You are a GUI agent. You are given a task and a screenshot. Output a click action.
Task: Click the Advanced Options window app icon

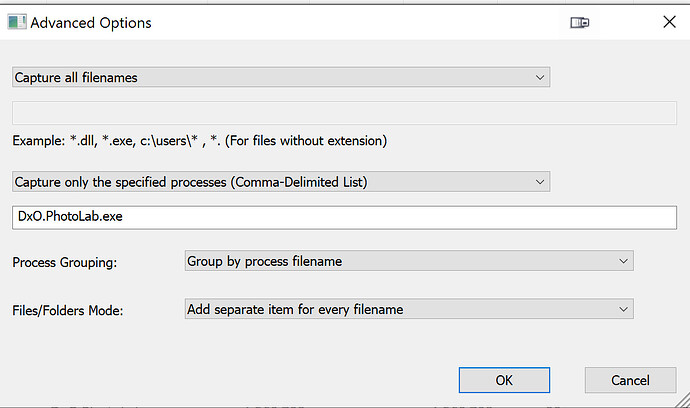[x=17, y=21]
